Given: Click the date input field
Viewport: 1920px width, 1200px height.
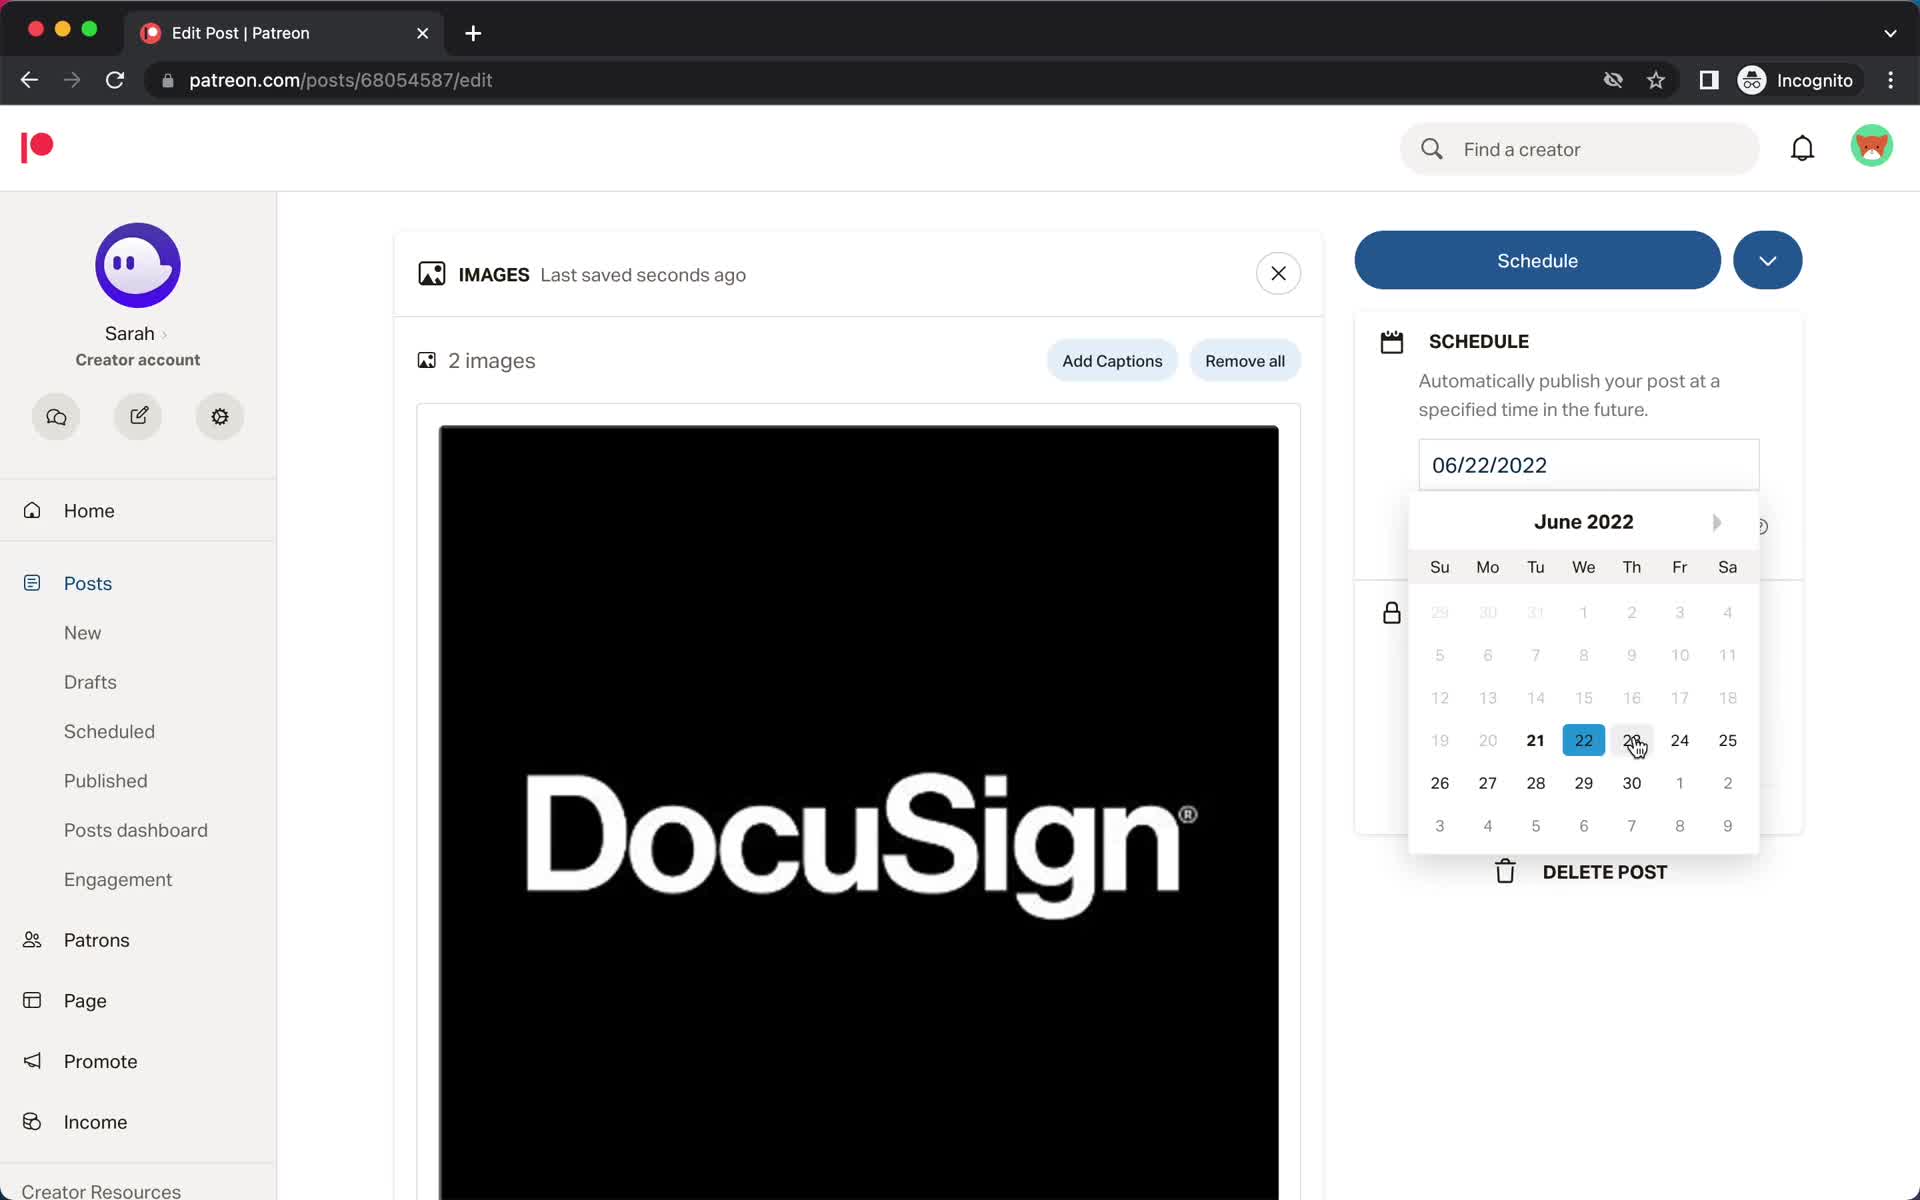Looking at the screenshot, I should [1588, 465].
